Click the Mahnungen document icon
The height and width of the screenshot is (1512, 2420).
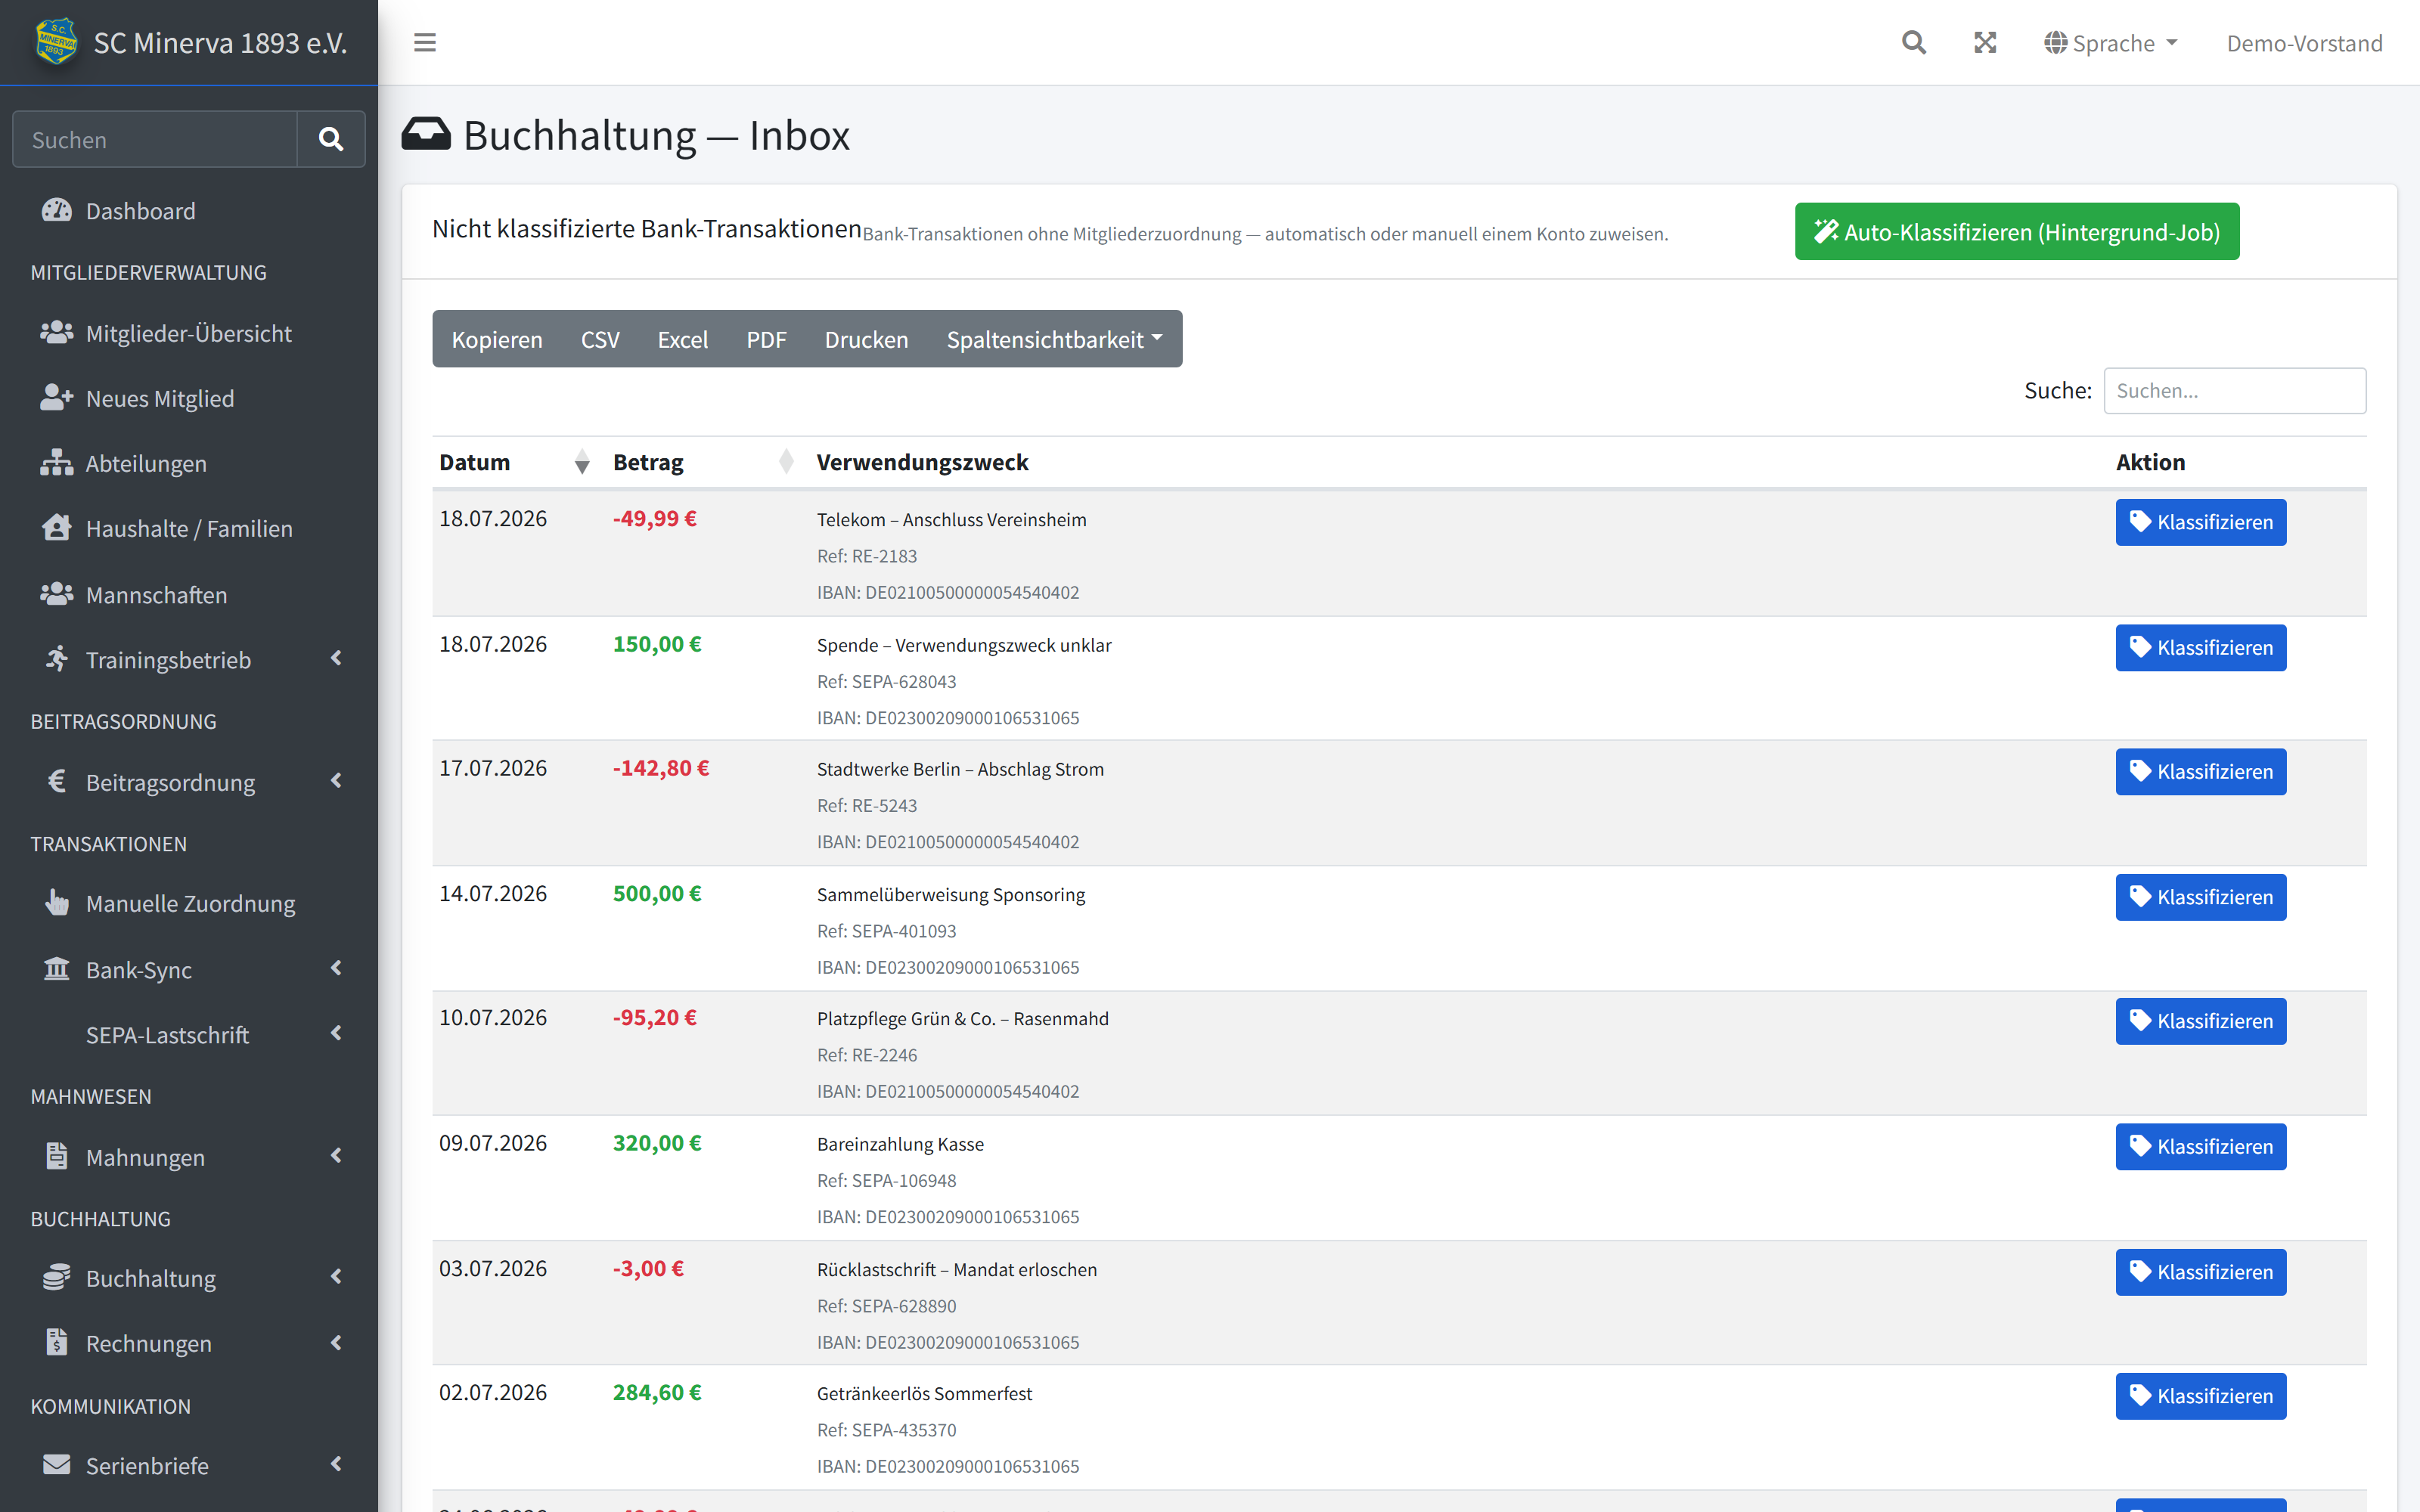click(57, 1156)
